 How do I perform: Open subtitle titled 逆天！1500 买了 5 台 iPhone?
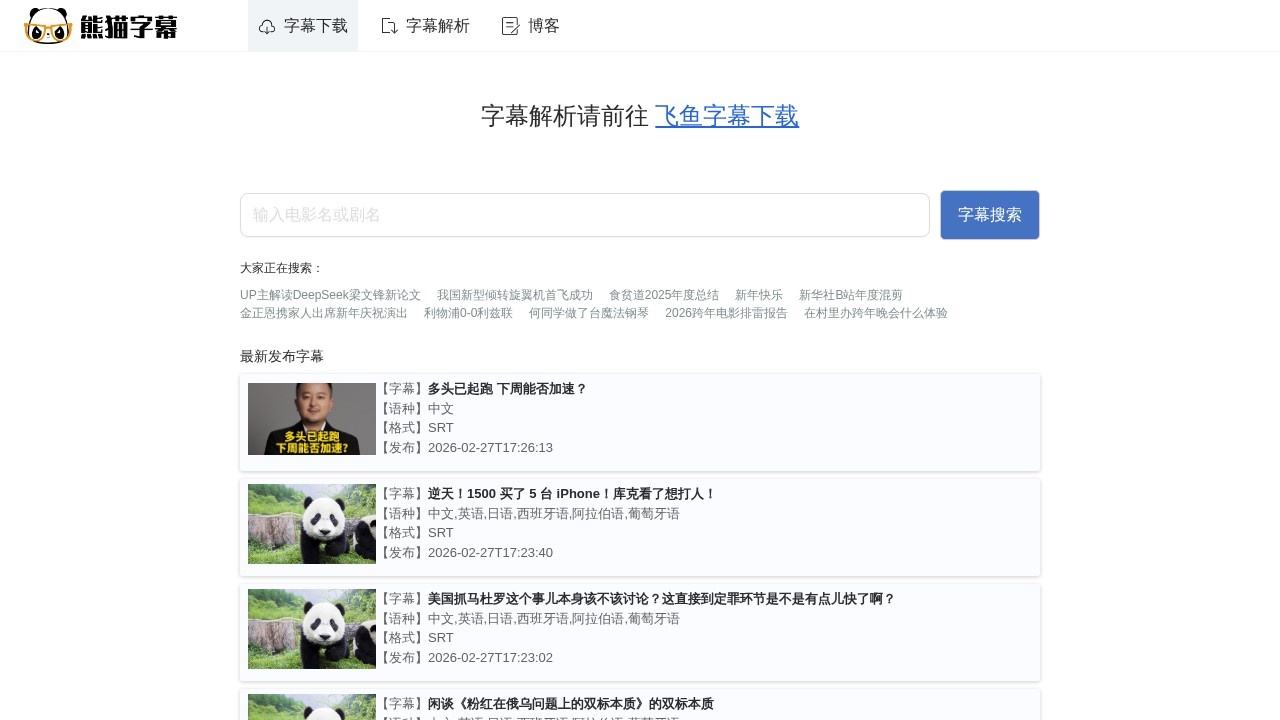point(571,494)
